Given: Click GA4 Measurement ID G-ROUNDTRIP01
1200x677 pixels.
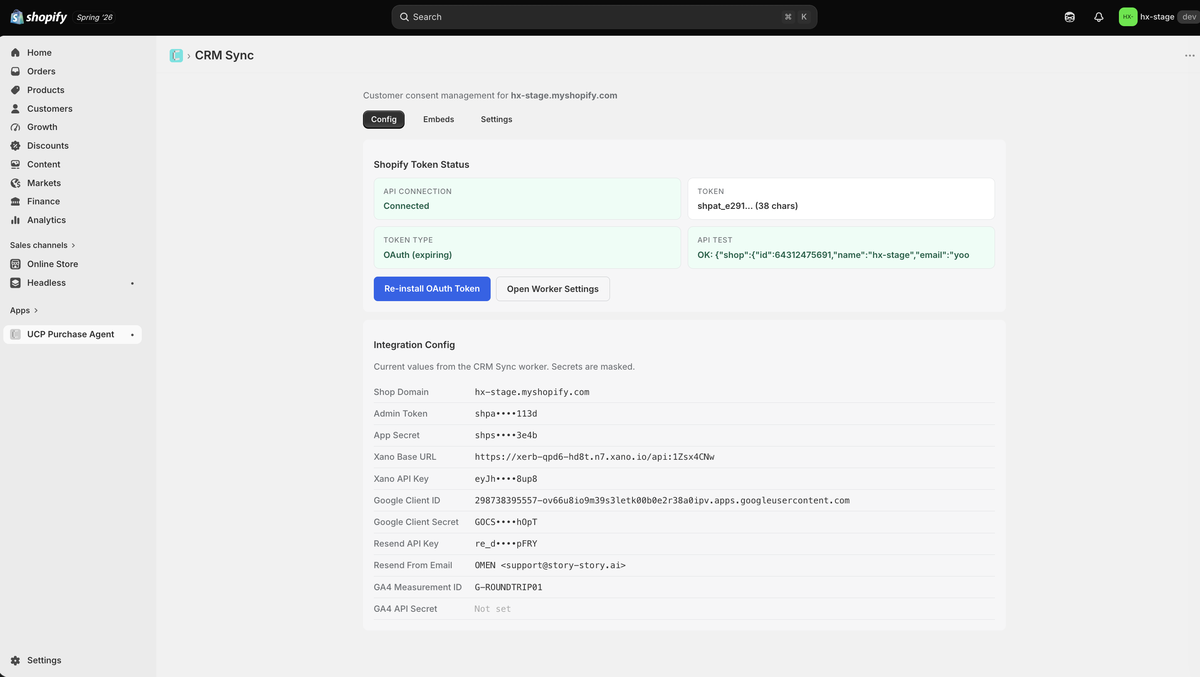Looking at the screenshot, I should tap(509, 587).
